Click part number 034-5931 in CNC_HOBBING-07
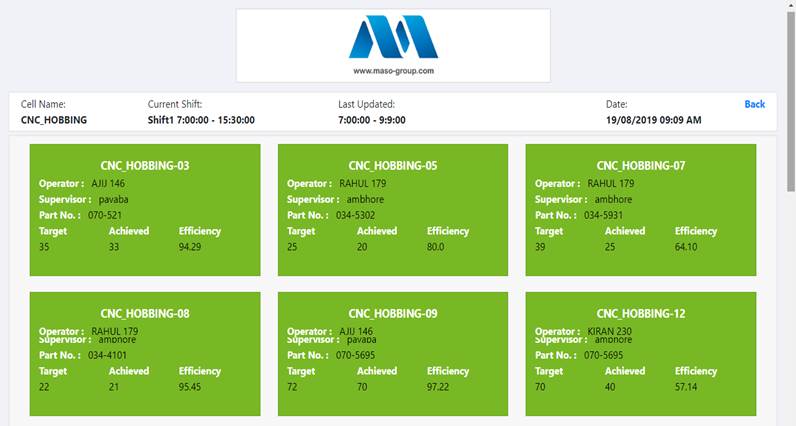 click(603, 215)
